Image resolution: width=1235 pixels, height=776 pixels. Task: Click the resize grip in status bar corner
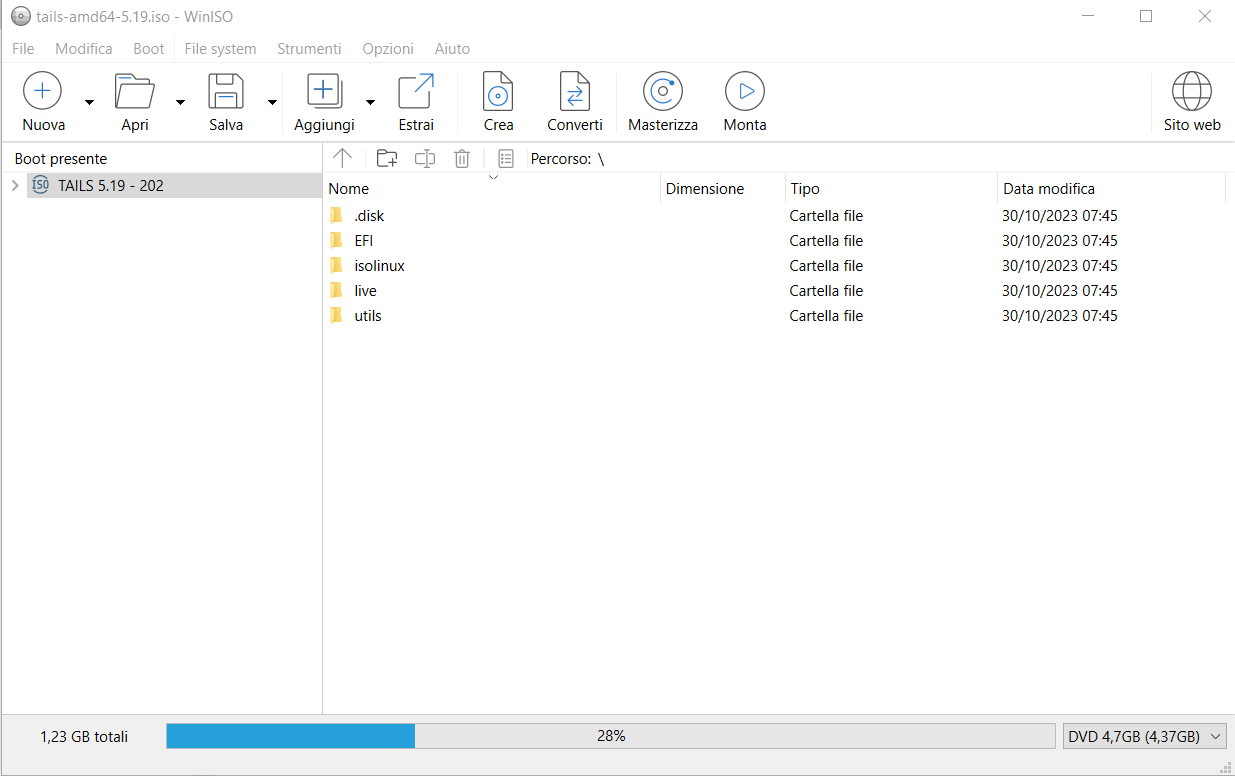click(1226, 767)
